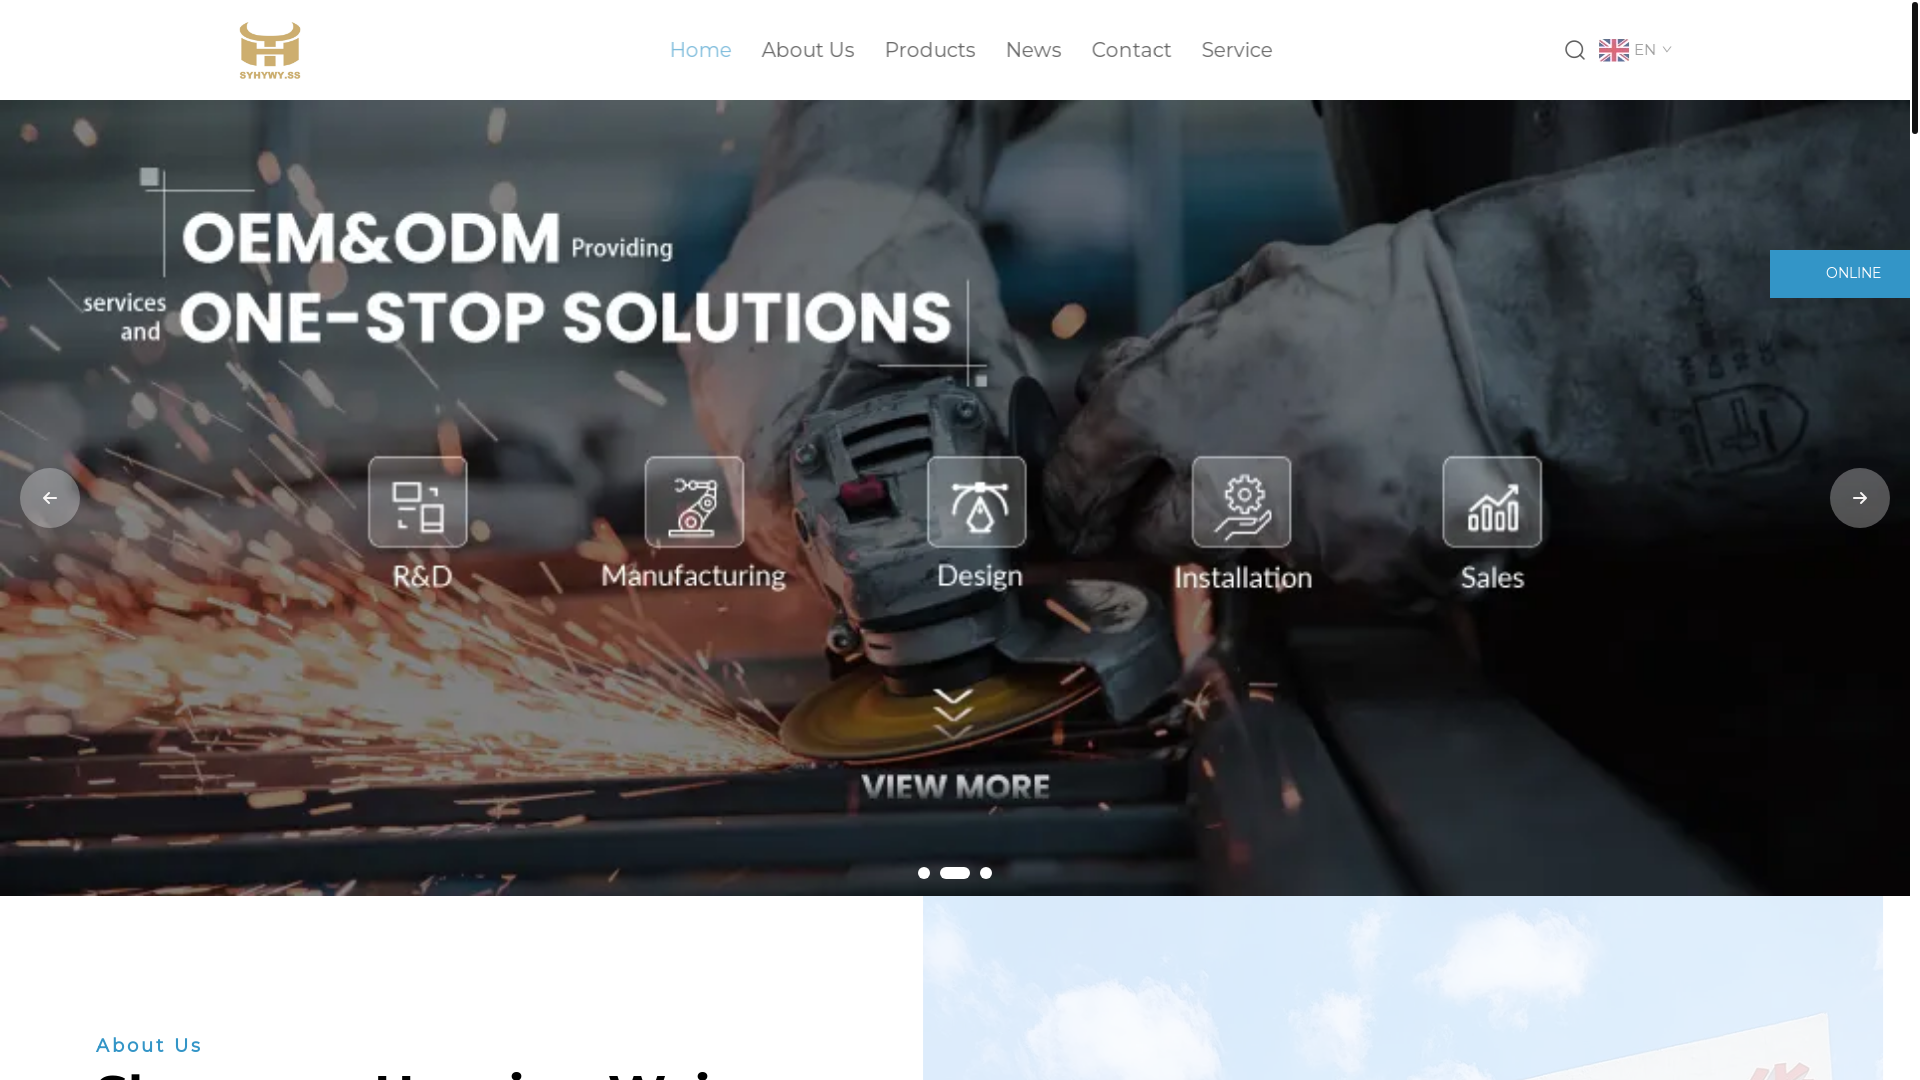Click the About section building image
Viewport: 1920px width, 1080px height.
pyautogui.click(x=1402, y=988)
